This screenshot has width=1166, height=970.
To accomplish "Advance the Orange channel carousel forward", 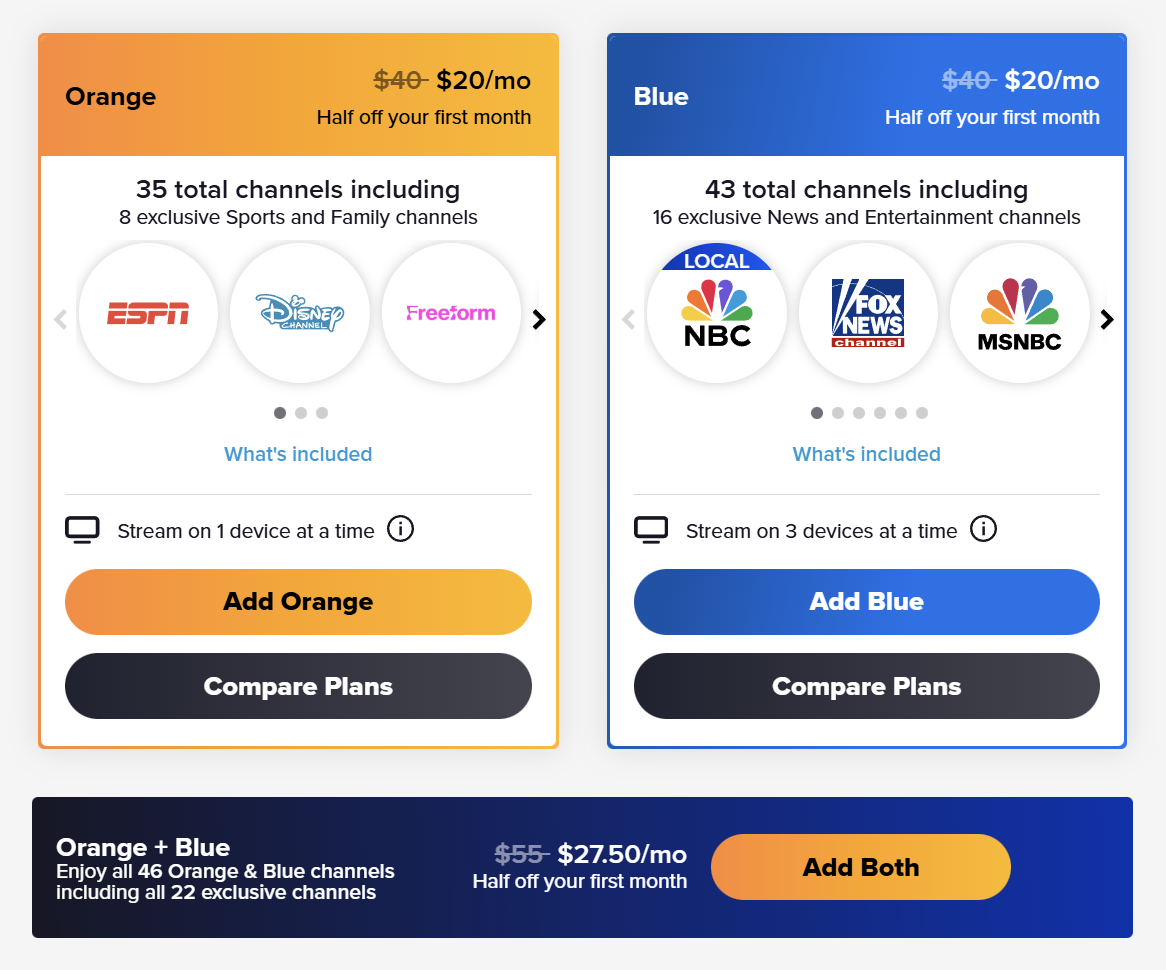I will 538,319.
